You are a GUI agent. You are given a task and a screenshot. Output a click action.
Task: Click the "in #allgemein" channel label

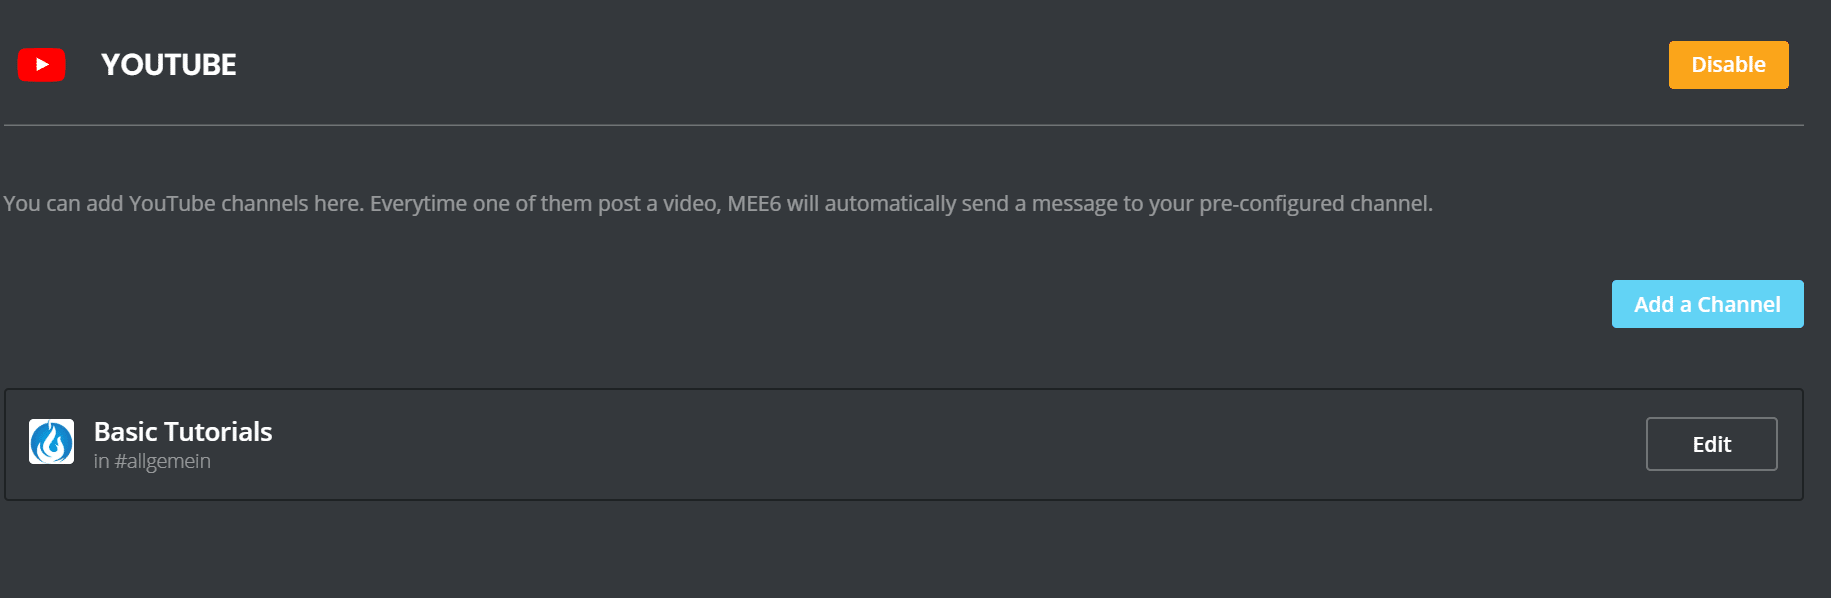coord(152,461)
